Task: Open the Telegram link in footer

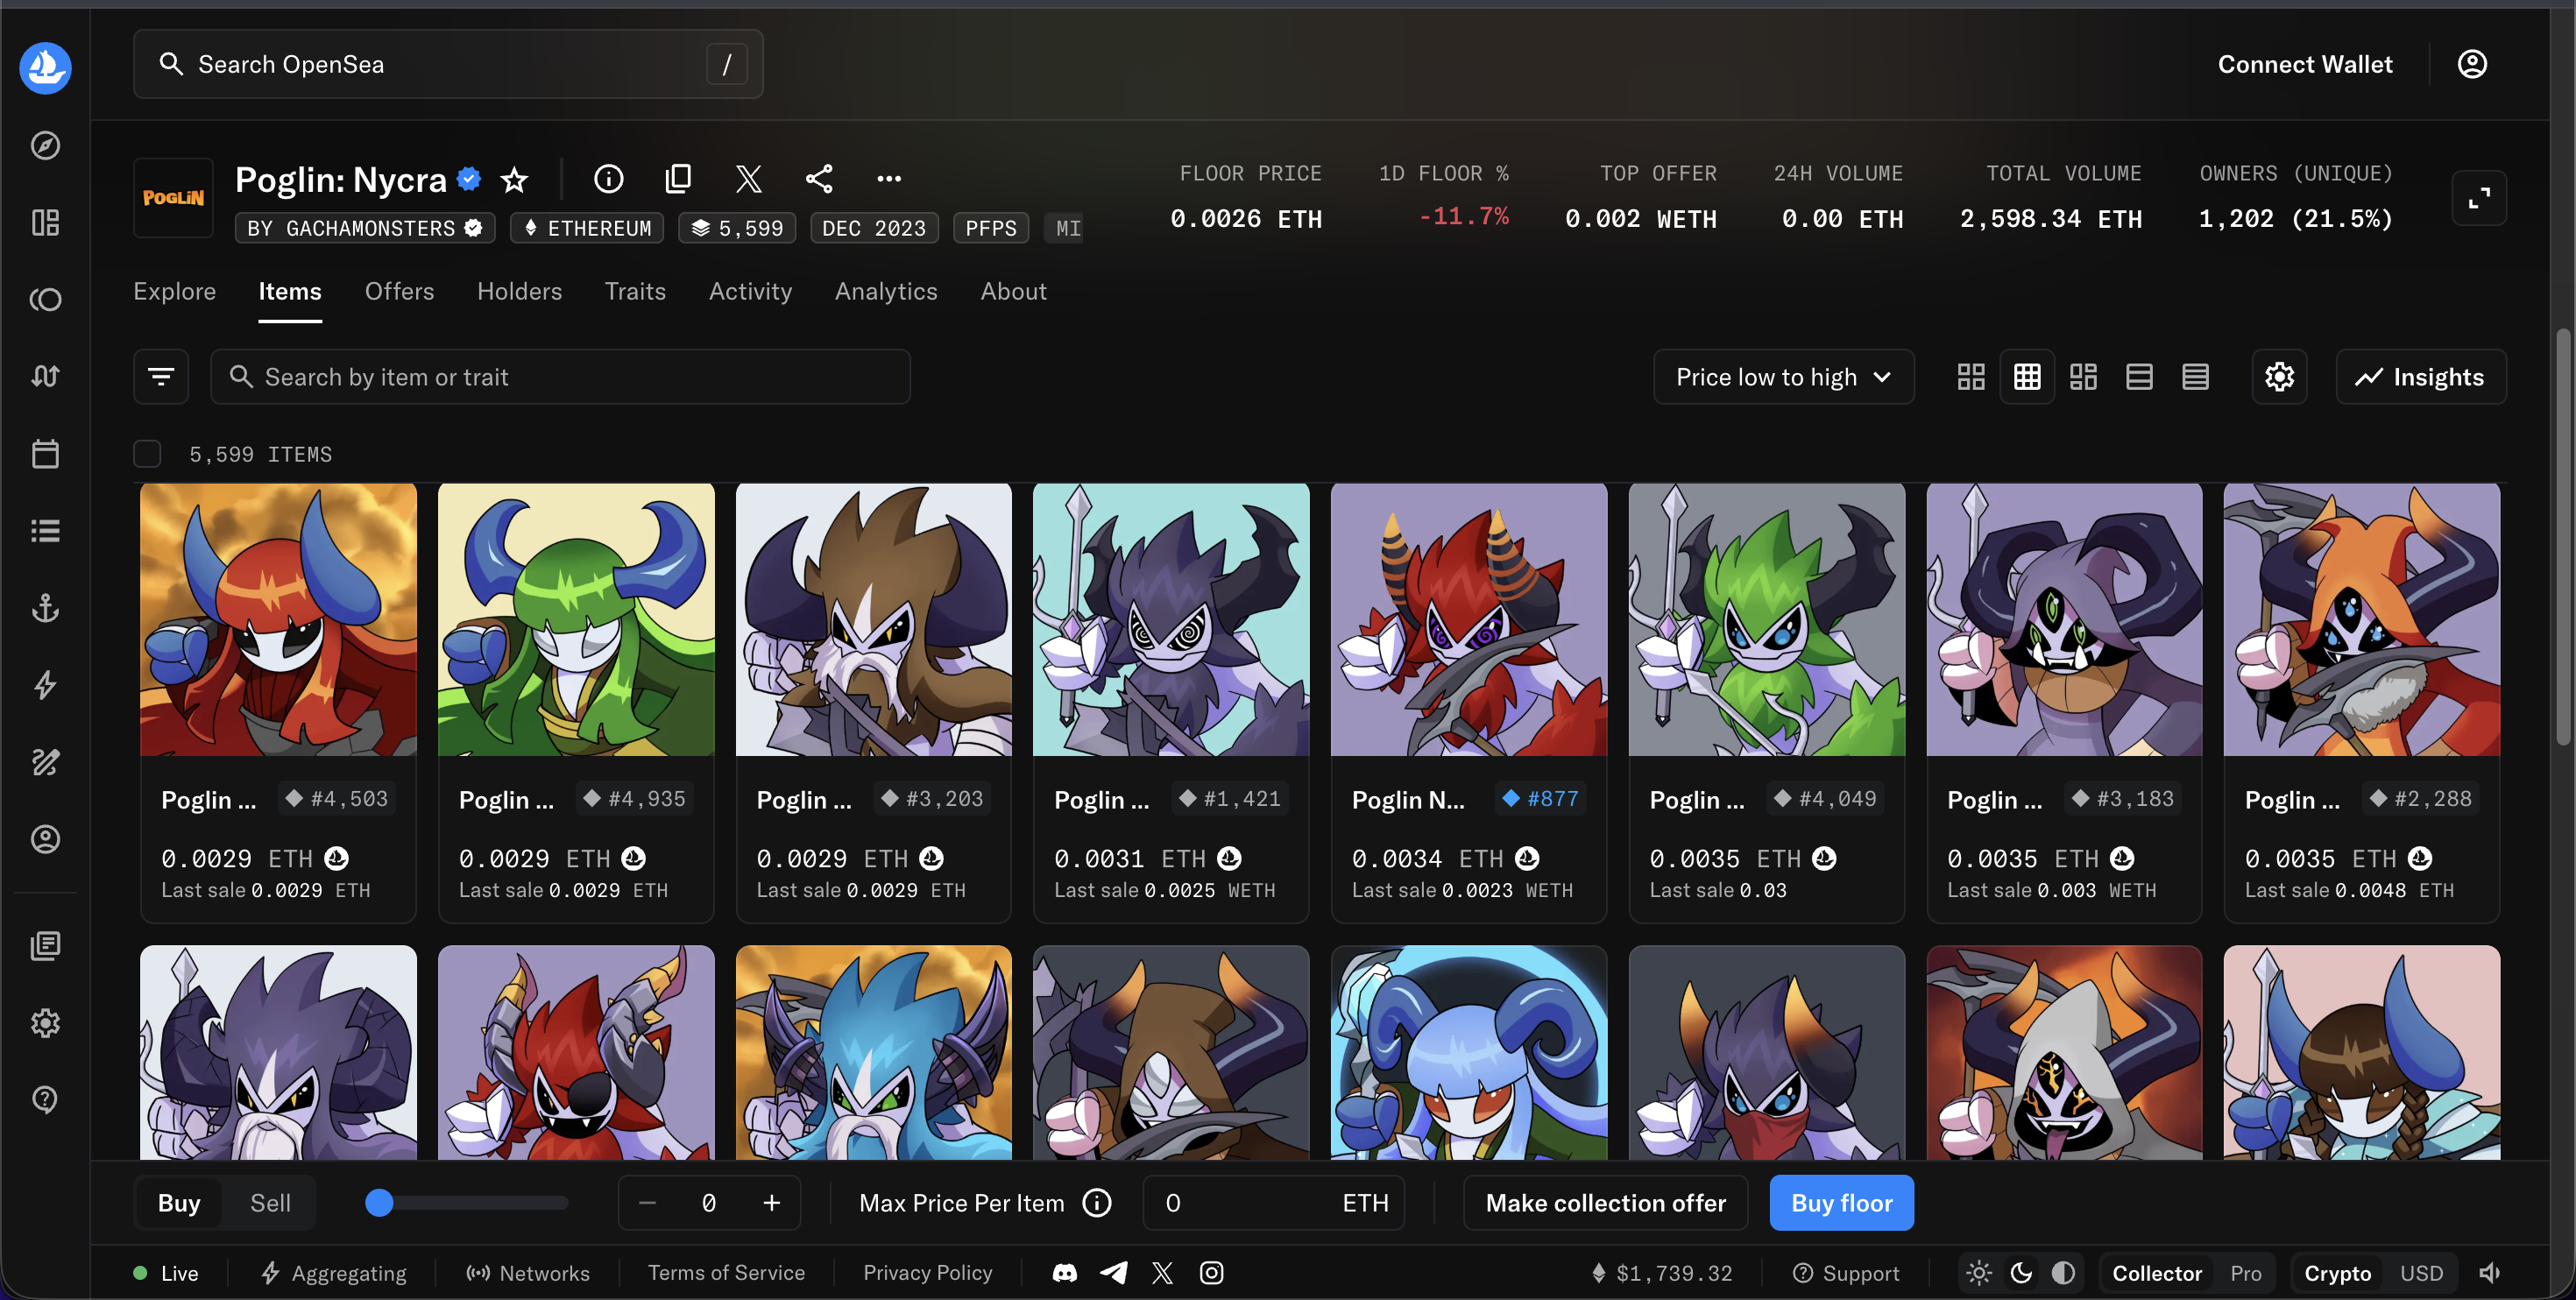Action: pos(1114,1273)
